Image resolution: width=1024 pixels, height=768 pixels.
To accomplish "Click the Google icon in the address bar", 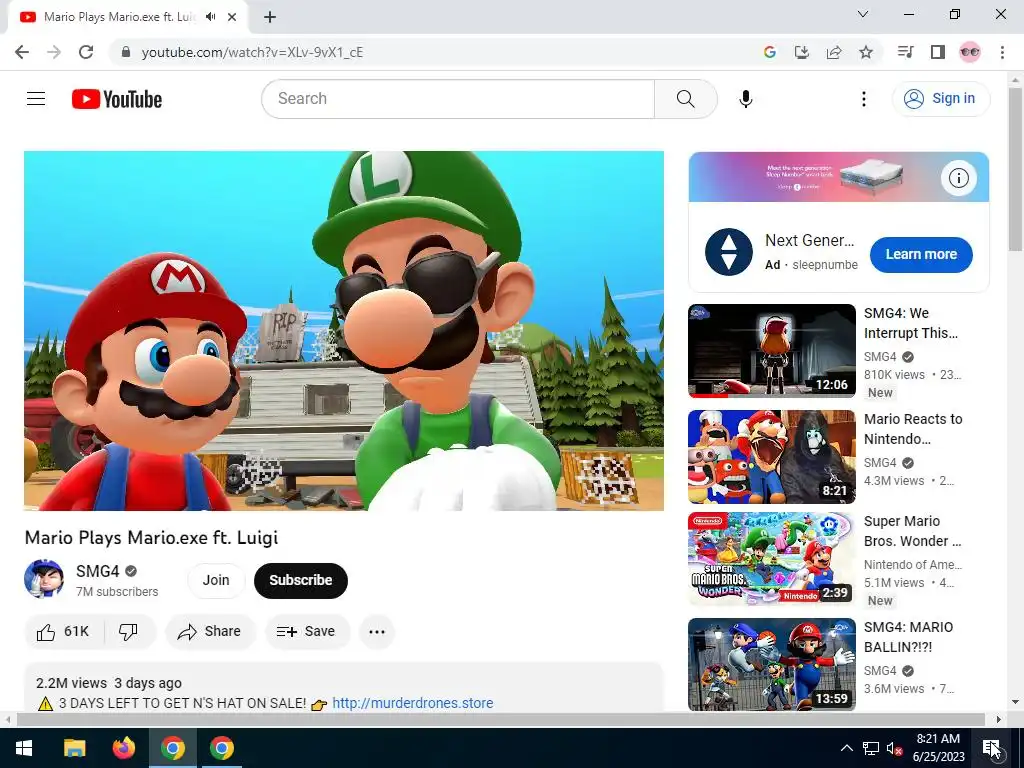I will pos(769,52).
